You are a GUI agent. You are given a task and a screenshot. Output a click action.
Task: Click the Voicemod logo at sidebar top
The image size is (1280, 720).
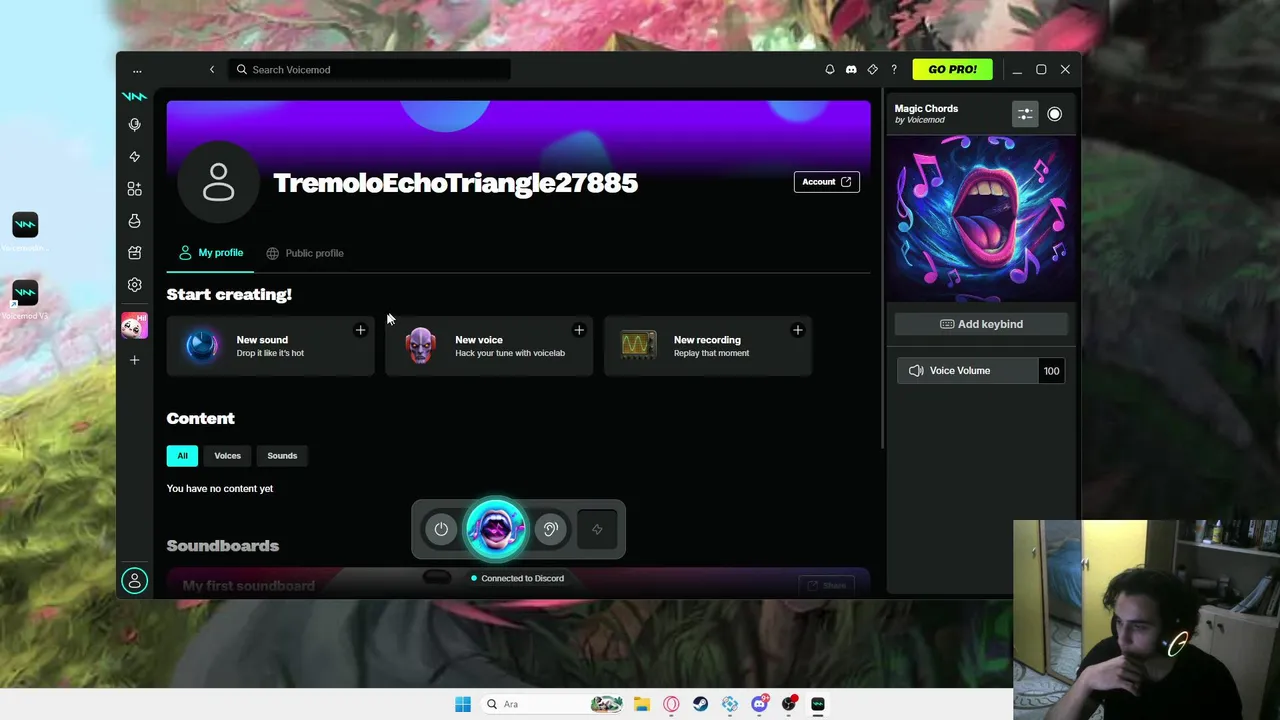coord(134,97)
